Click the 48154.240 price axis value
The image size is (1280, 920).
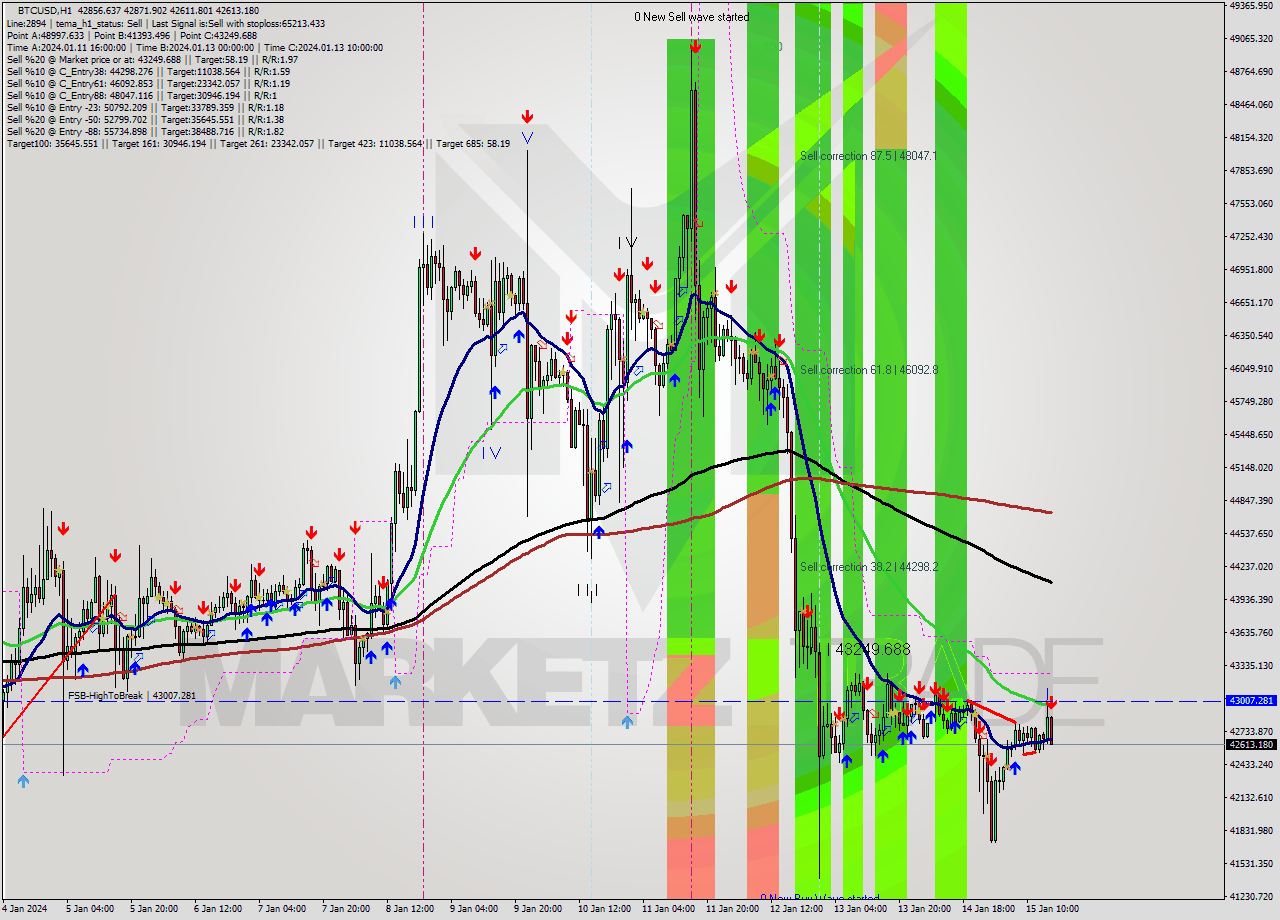(x=1251, y=138)
